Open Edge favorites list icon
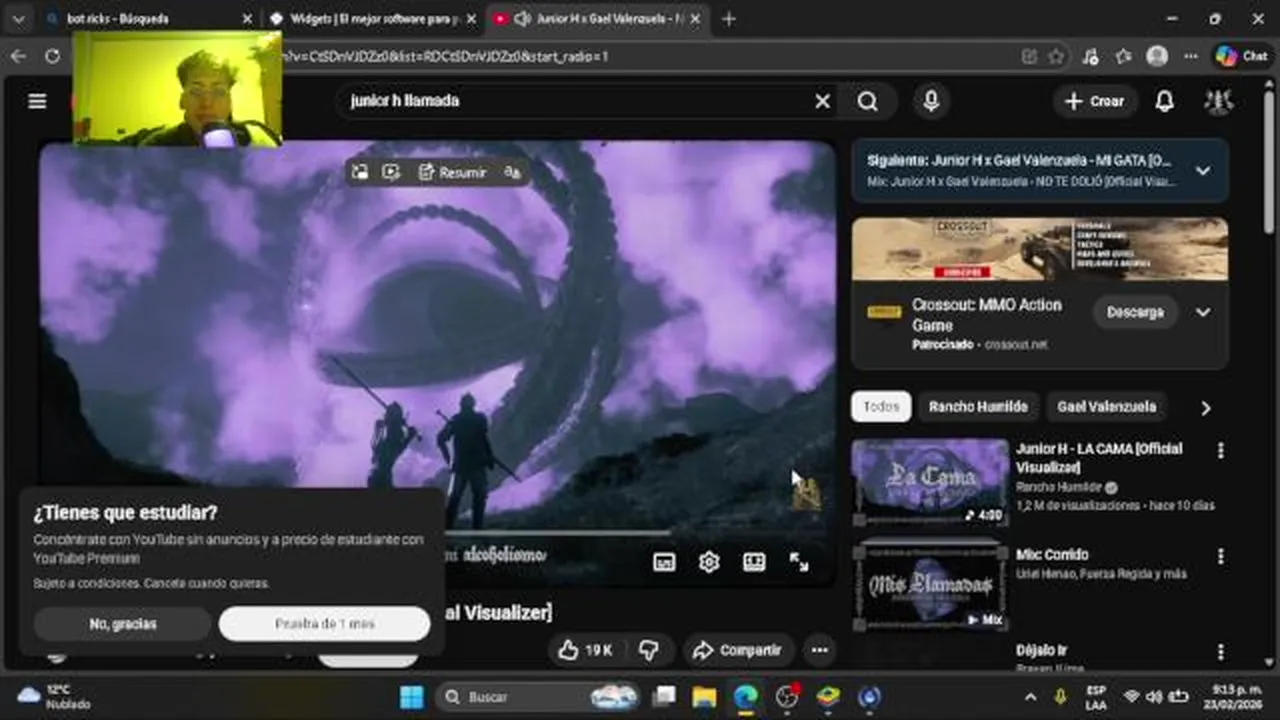The height and width of the screenshot is (720, 1280). 1123,57
